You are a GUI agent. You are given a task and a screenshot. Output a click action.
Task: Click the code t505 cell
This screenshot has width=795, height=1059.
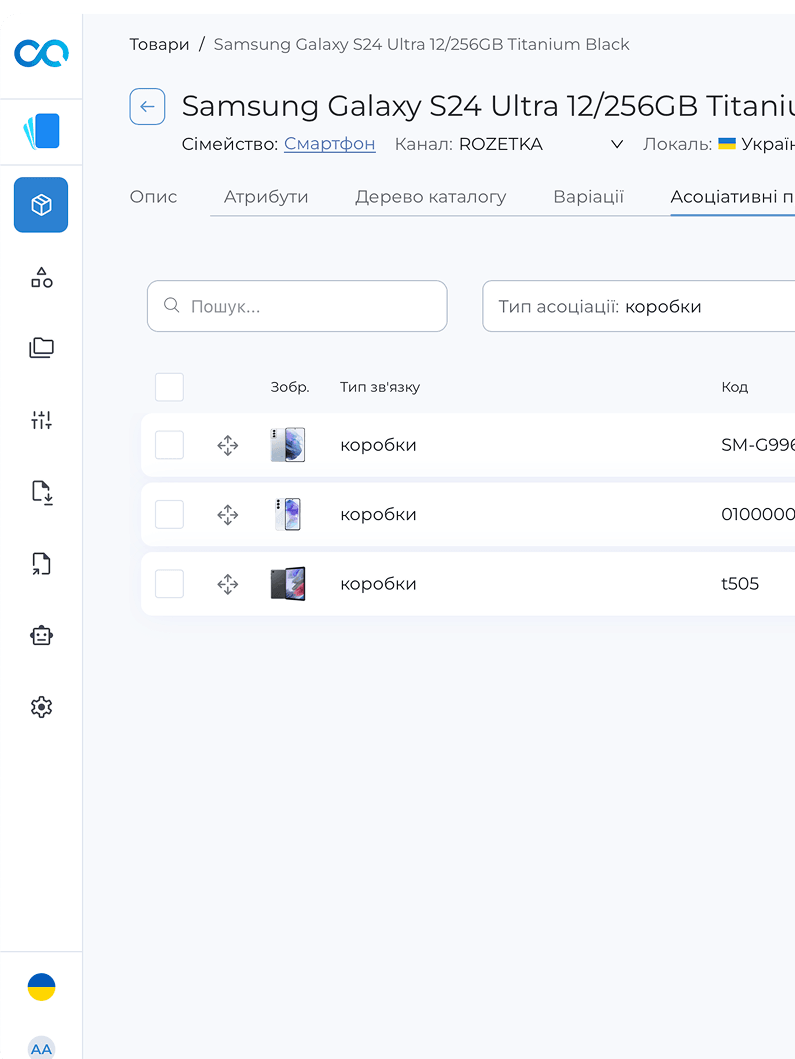coord(740,584)
